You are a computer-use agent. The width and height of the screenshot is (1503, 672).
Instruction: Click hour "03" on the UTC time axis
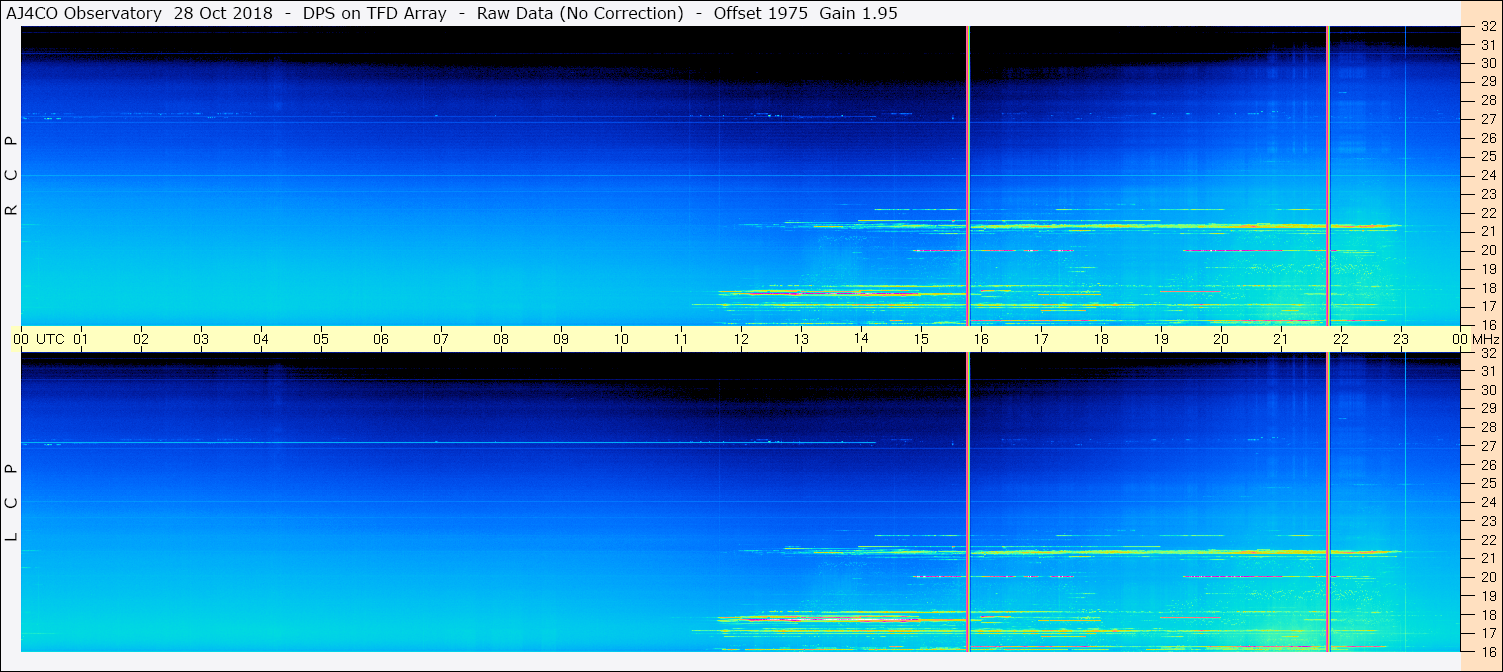(x=201, y=339)
